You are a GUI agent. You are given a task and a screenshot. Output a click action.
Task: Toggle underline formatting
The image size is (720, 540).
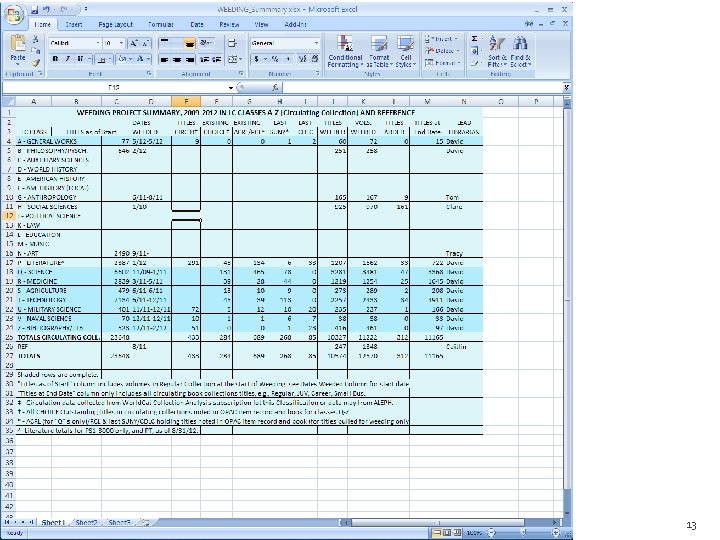[80, 59]
